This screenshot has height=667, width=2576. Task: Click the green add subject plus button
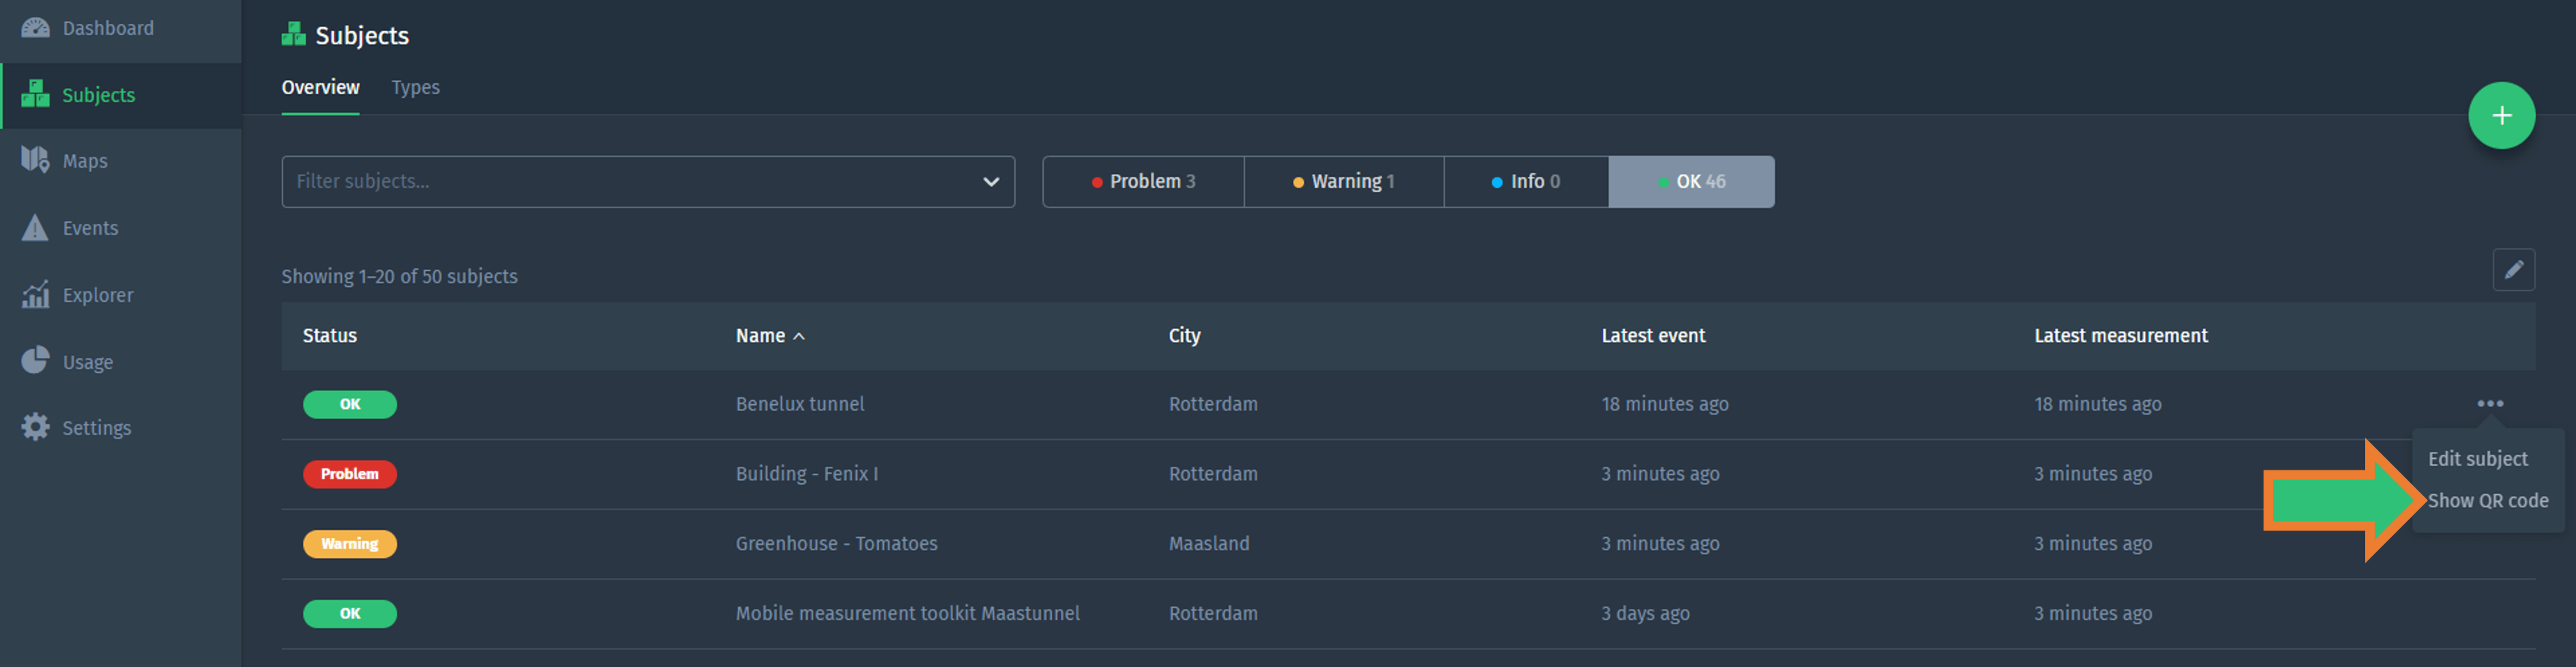point(2500,116)
